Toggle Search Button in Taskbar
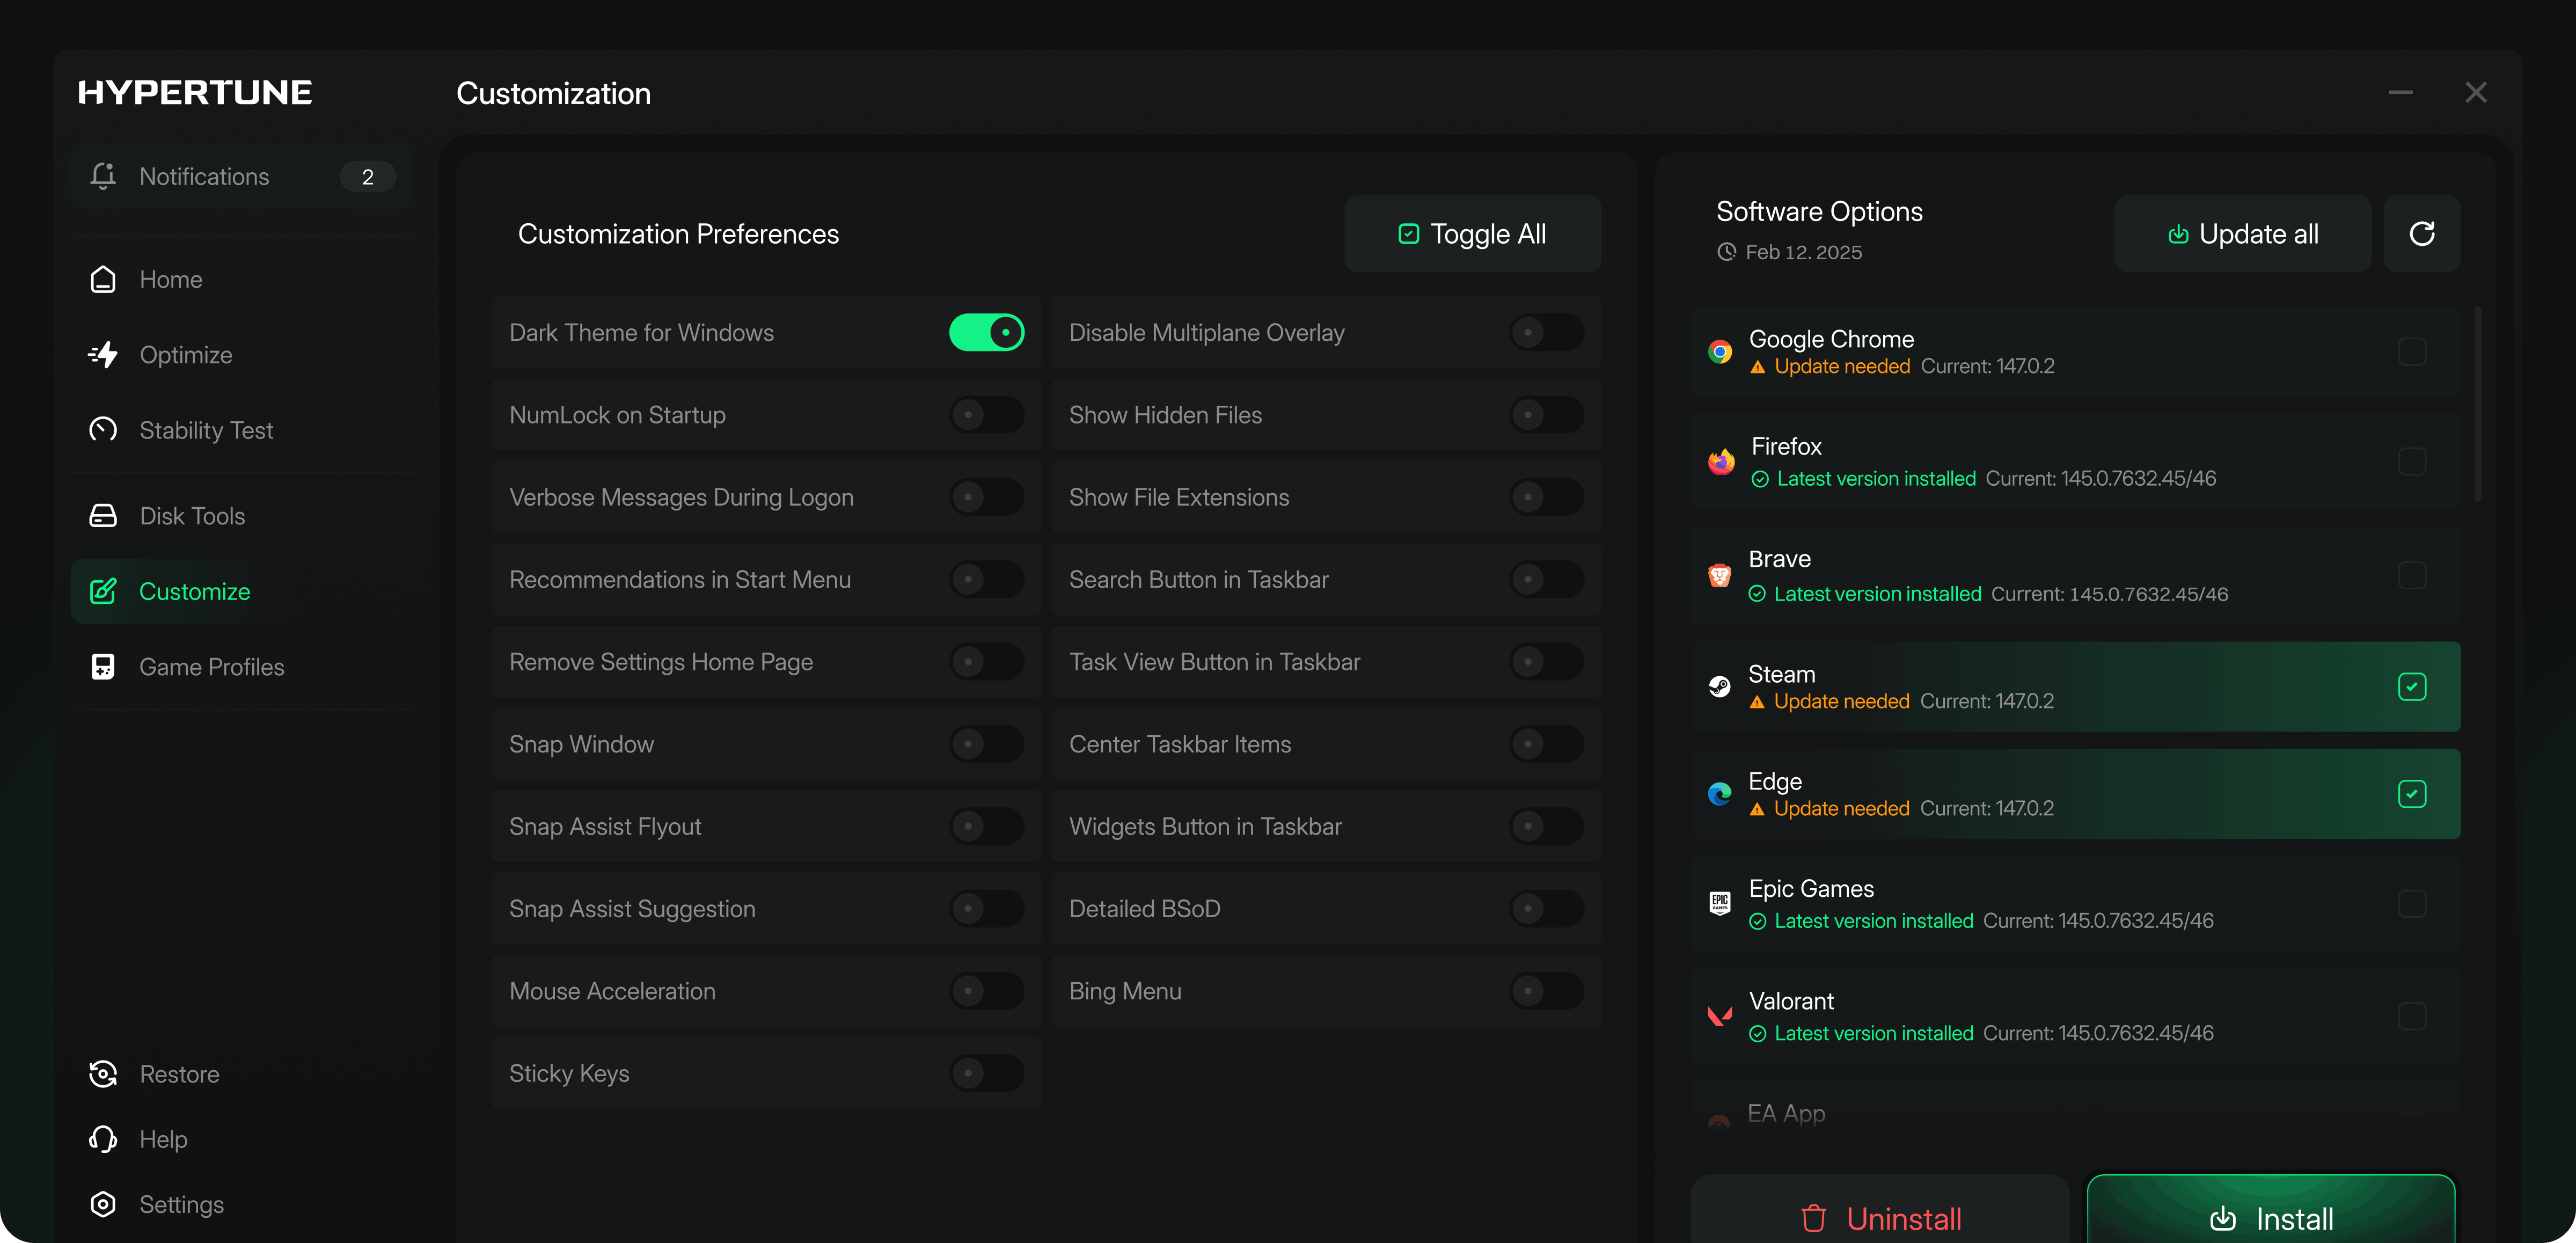 pos(1546,579)
